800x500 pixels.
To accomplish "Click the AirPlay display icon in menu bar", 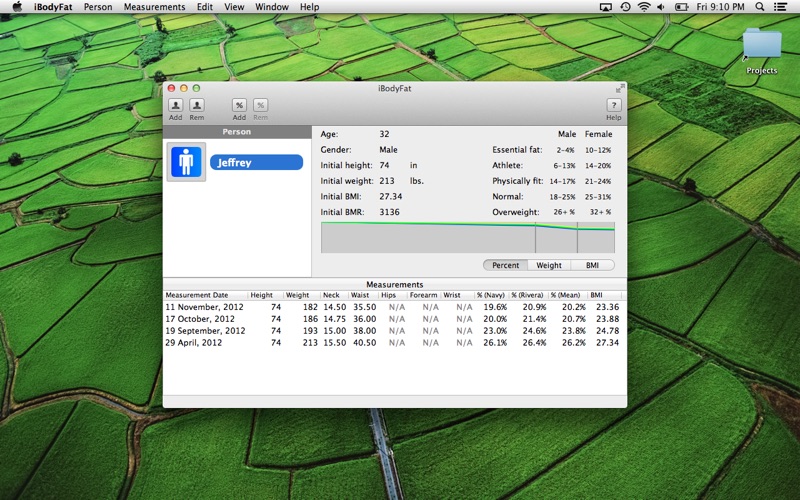I will point(606,7).
